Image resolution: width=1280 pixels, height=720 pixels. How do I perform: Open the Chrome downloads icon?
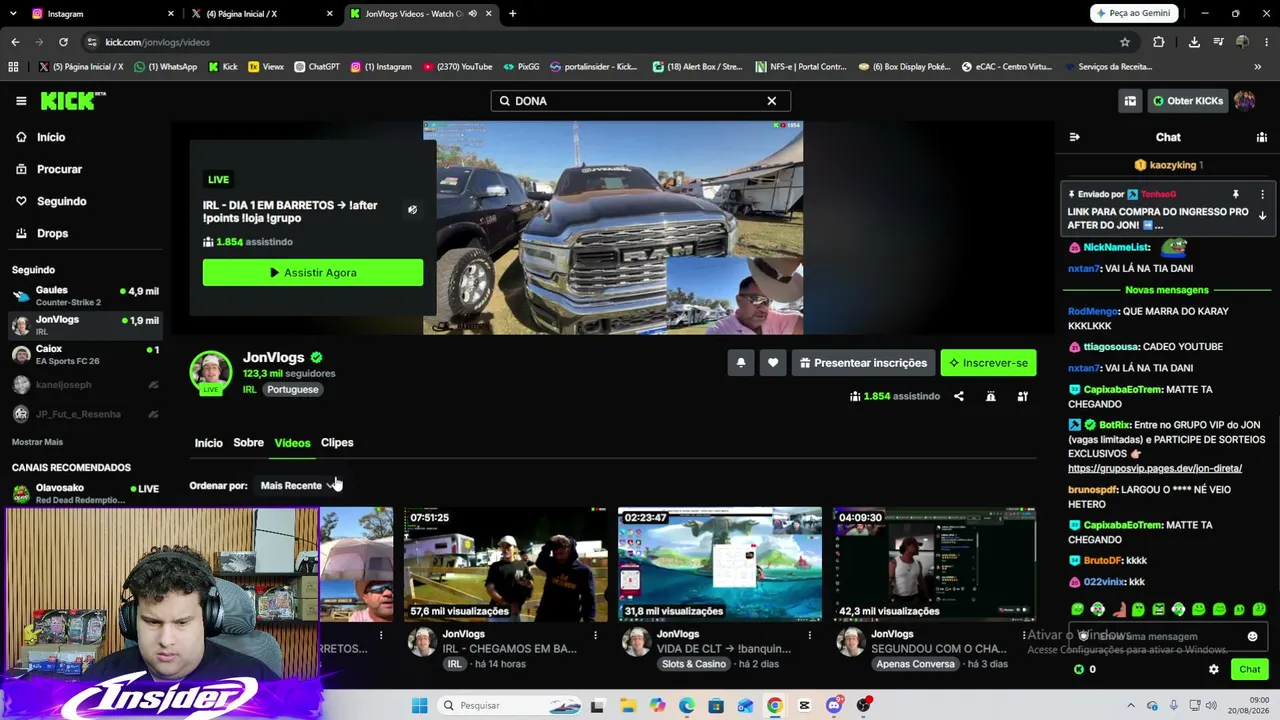click(x=1194, y=42)
